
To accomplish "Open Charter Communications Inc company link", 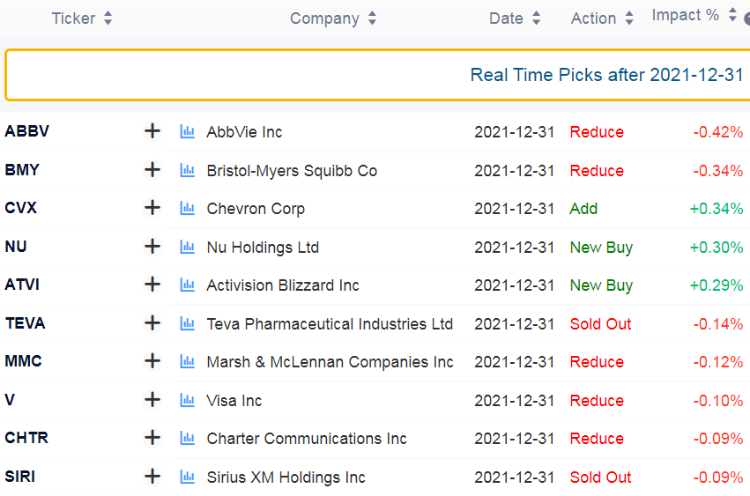I will tap(307, 439).
